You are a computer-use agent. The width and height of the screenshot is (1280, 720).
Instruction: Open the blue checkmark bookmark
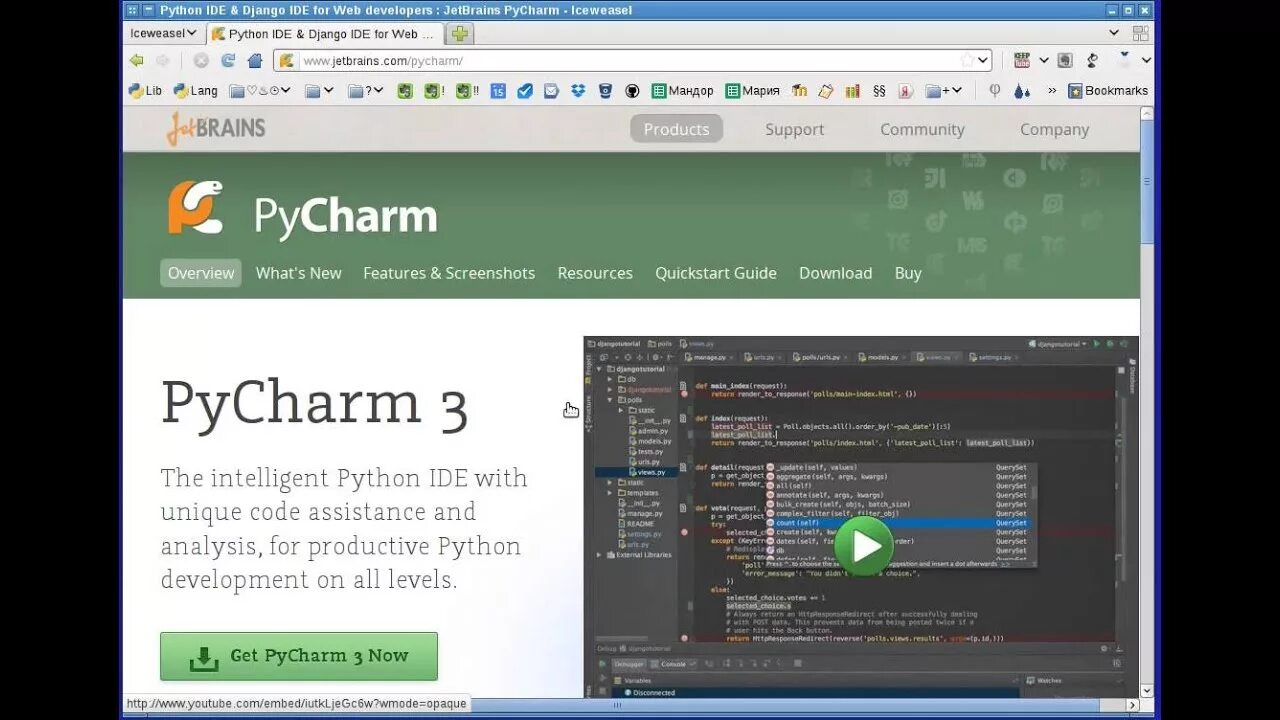click(525, 90)
